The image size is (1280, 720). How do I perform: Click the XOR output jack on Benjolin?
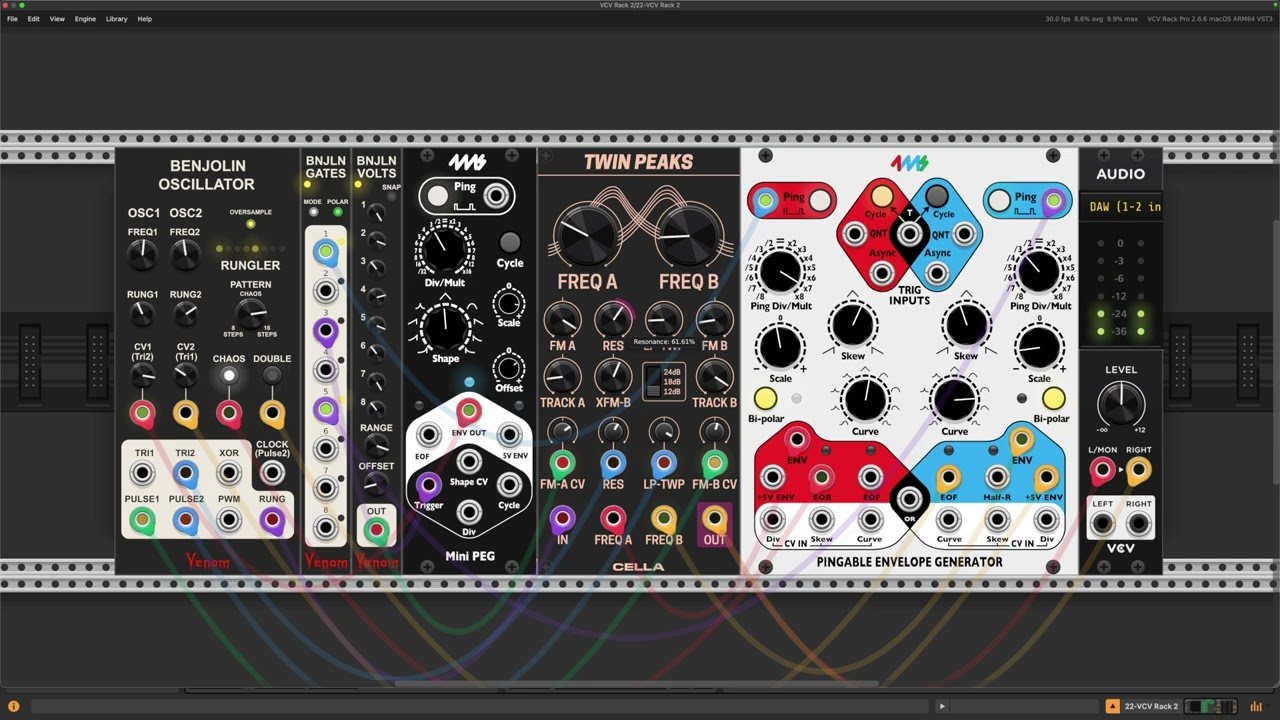pos(229,473)
